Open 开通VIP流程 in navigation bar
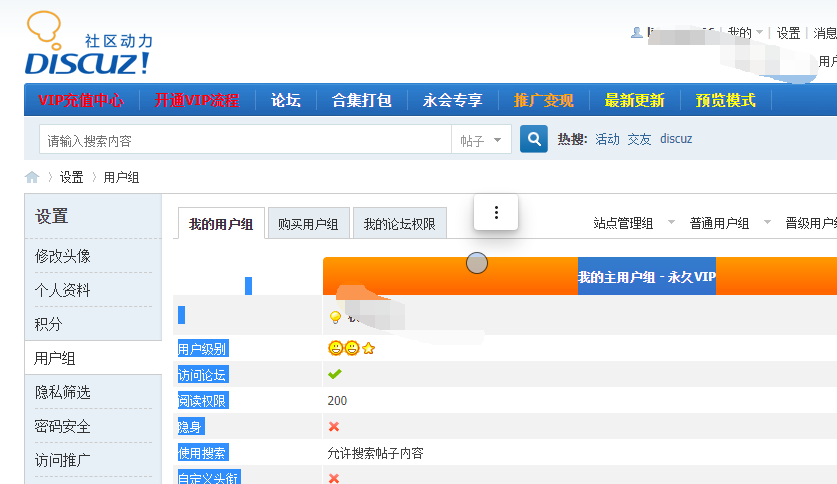Viewport: 837px width, 484px height. [x=197, y=100]
